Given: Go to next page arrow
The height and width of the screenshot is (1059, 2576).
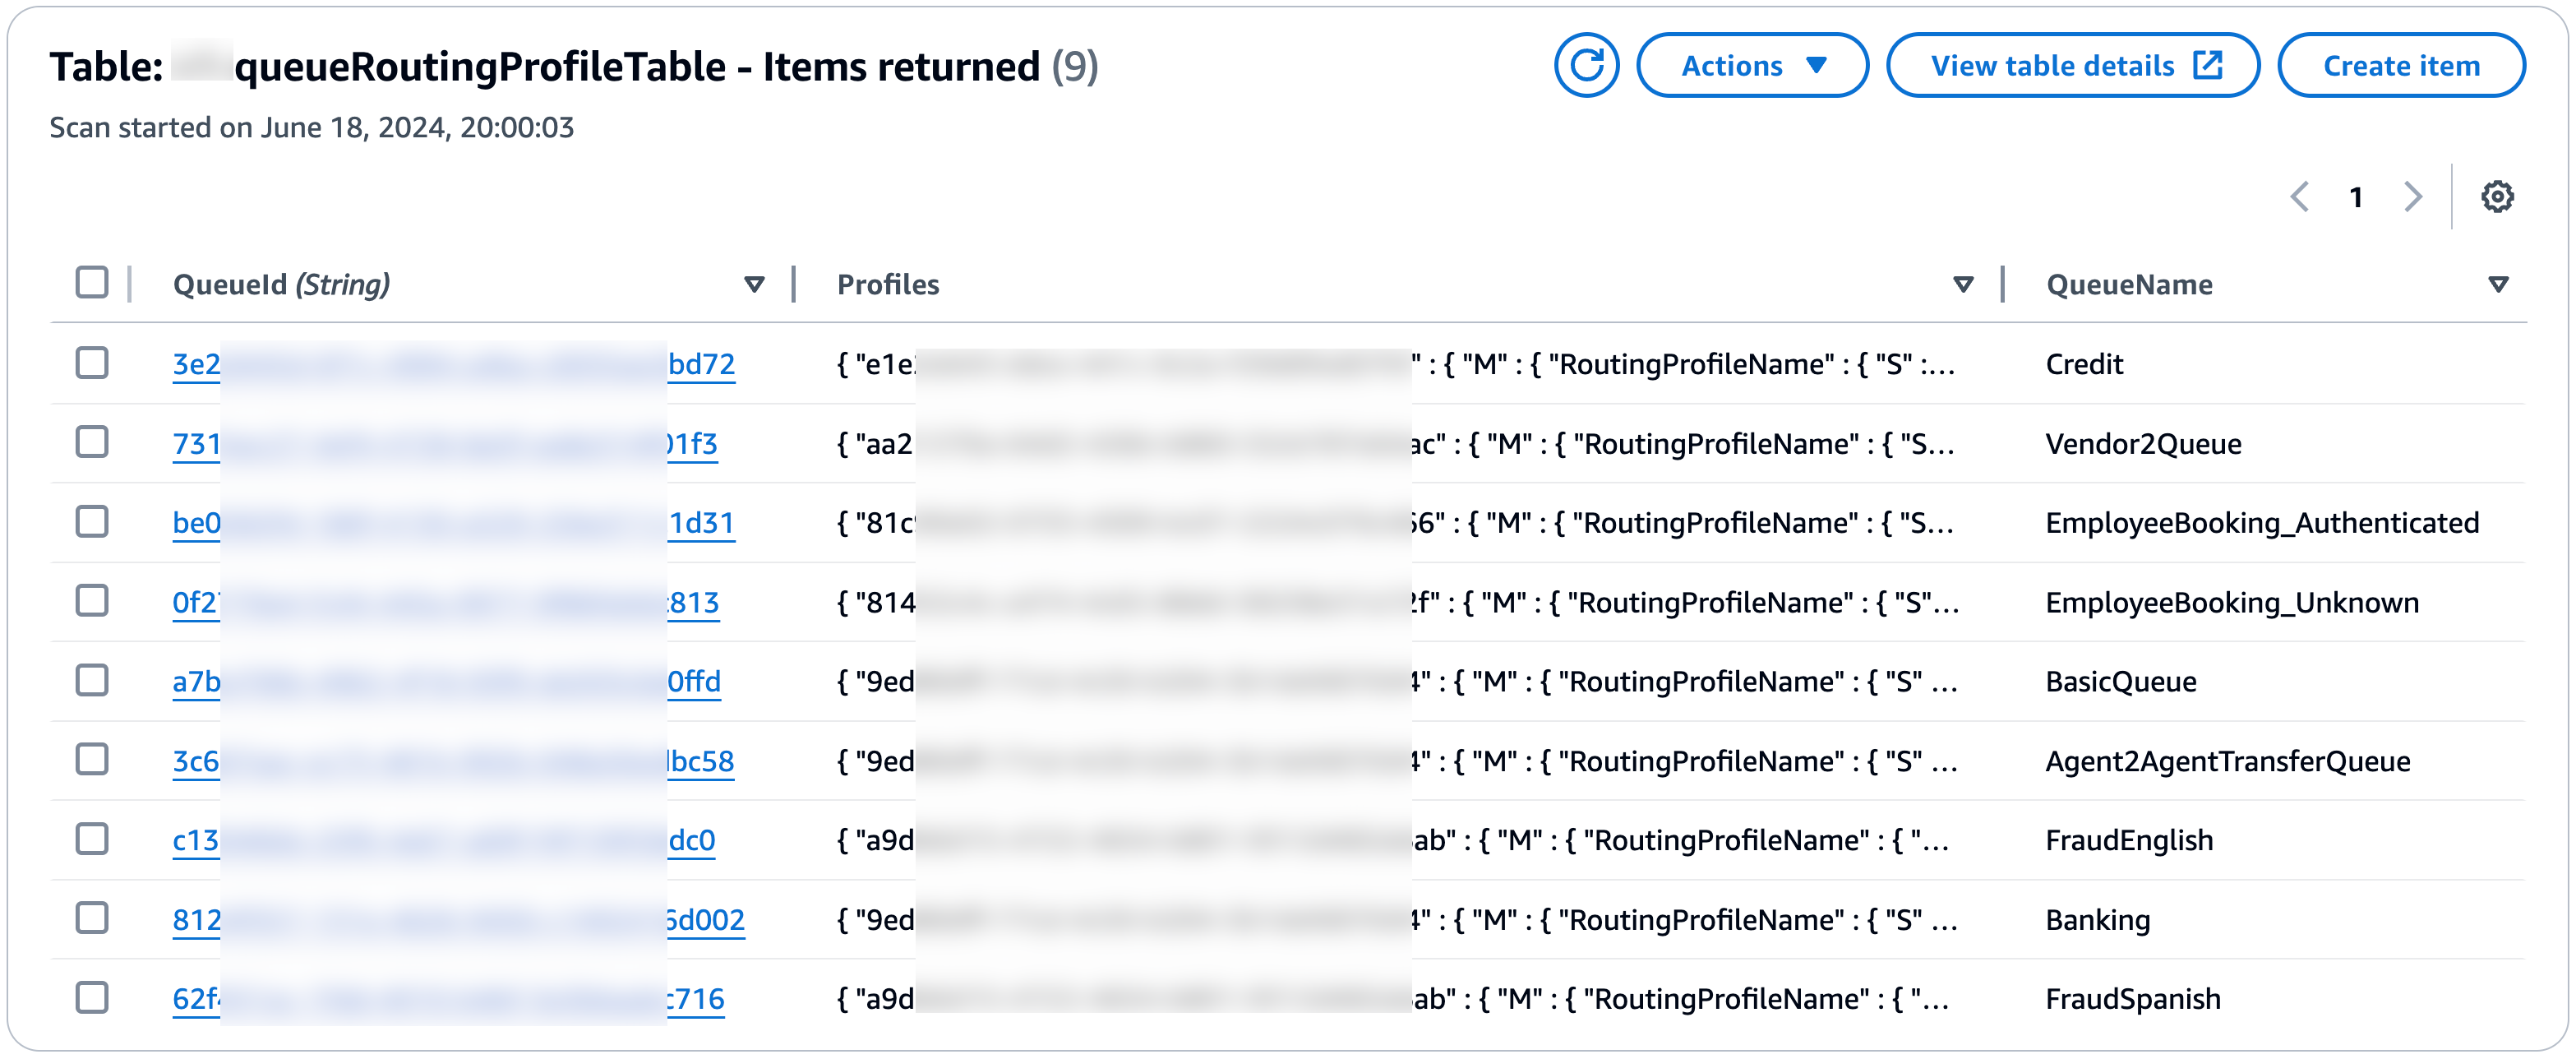Looking at the screenshot, I should coord(2413,197).
